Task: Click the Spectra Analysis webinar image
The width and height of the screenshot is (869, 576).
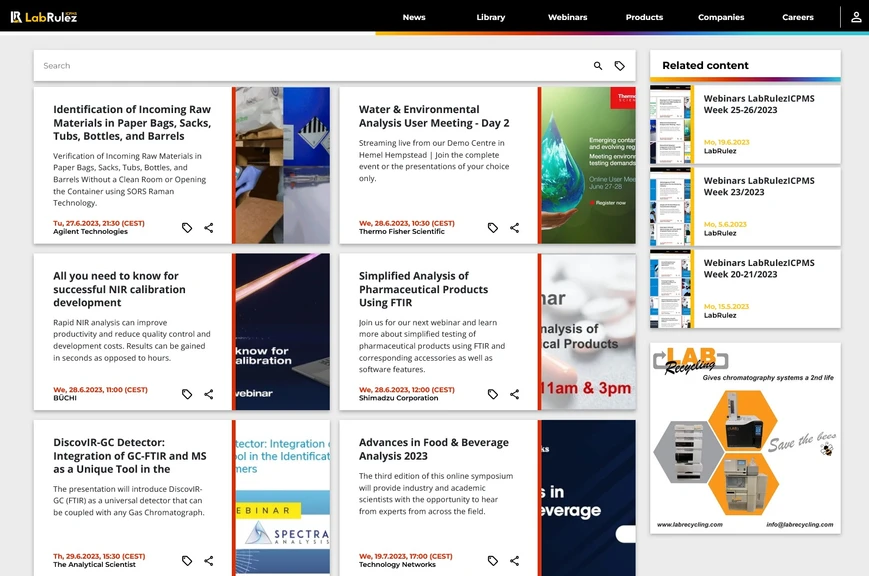Action: tap(283, 498)
